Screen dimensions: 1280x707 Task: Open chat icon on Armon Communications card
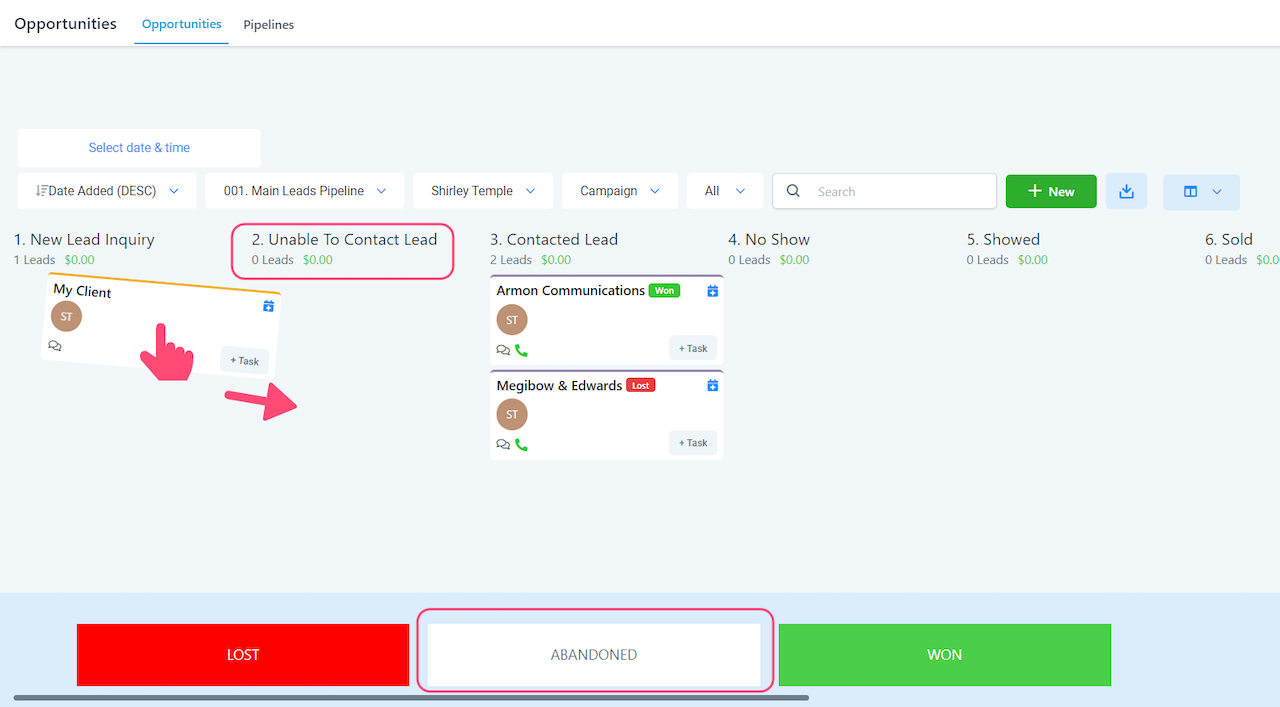503,350
